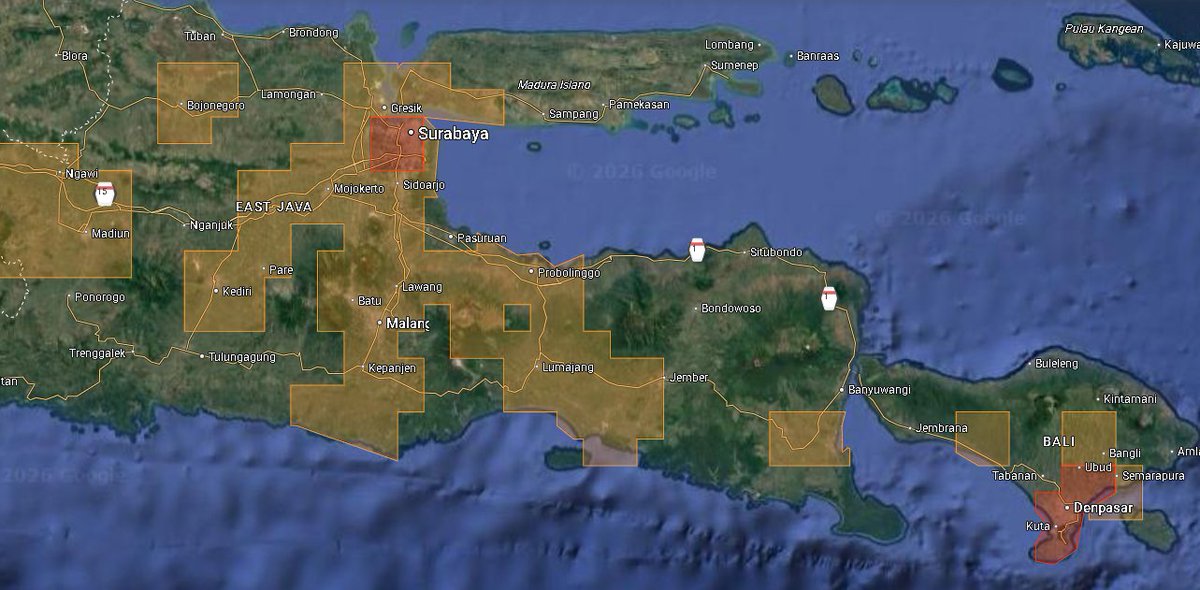Select the Bojonegoro label
The width and height of the screenshot is (1200, 590).
pos(216,104)
